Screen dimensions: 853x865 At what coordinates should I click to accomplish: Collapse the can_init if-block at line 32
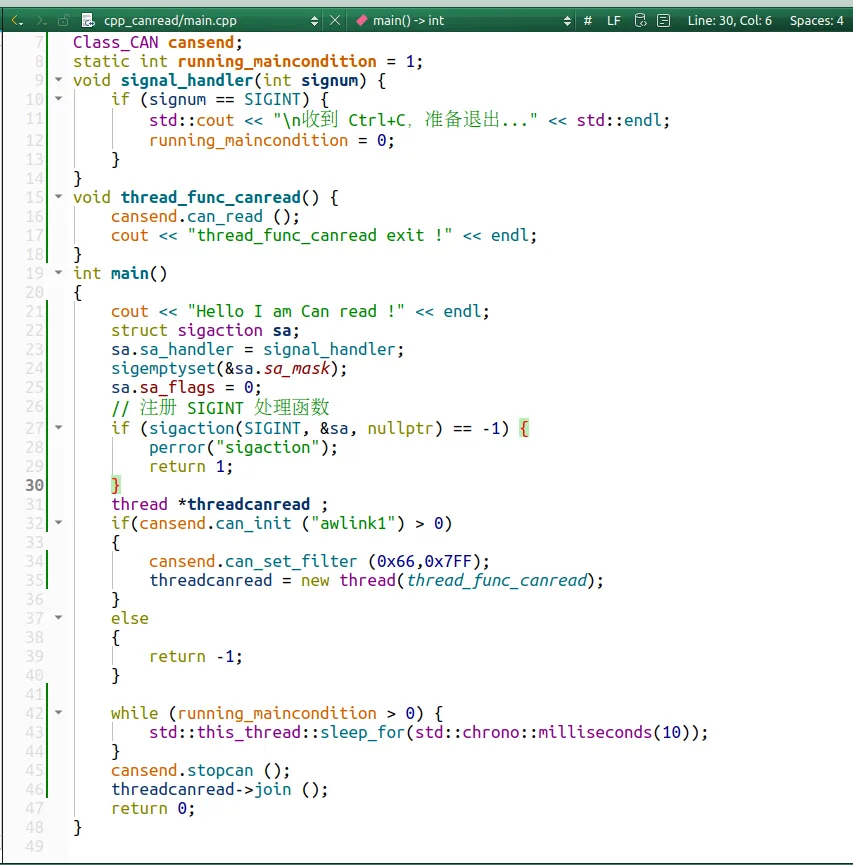[x=58, y=522]
